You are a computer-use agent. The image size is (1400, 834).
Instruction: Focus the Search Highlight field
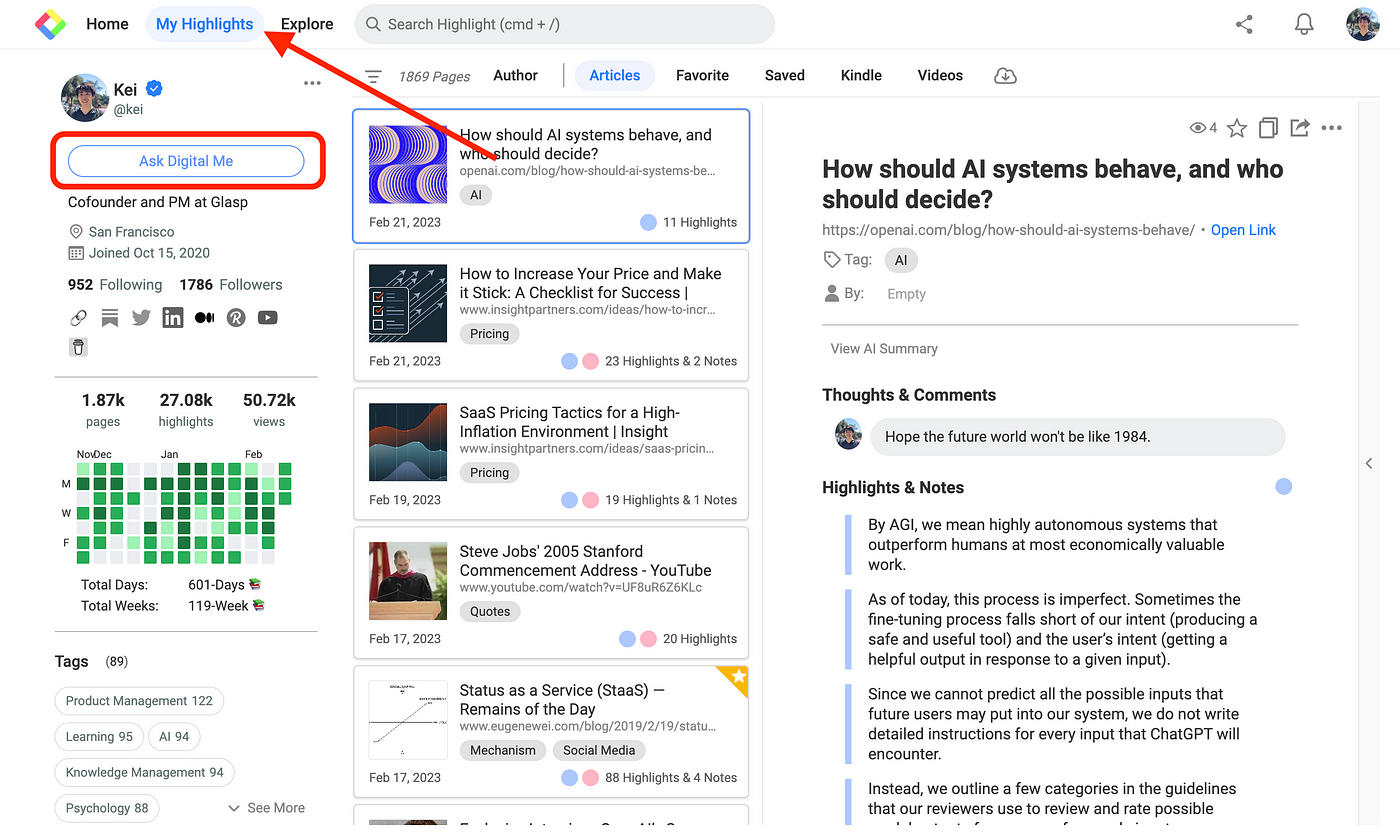click(x=564, y=24)
